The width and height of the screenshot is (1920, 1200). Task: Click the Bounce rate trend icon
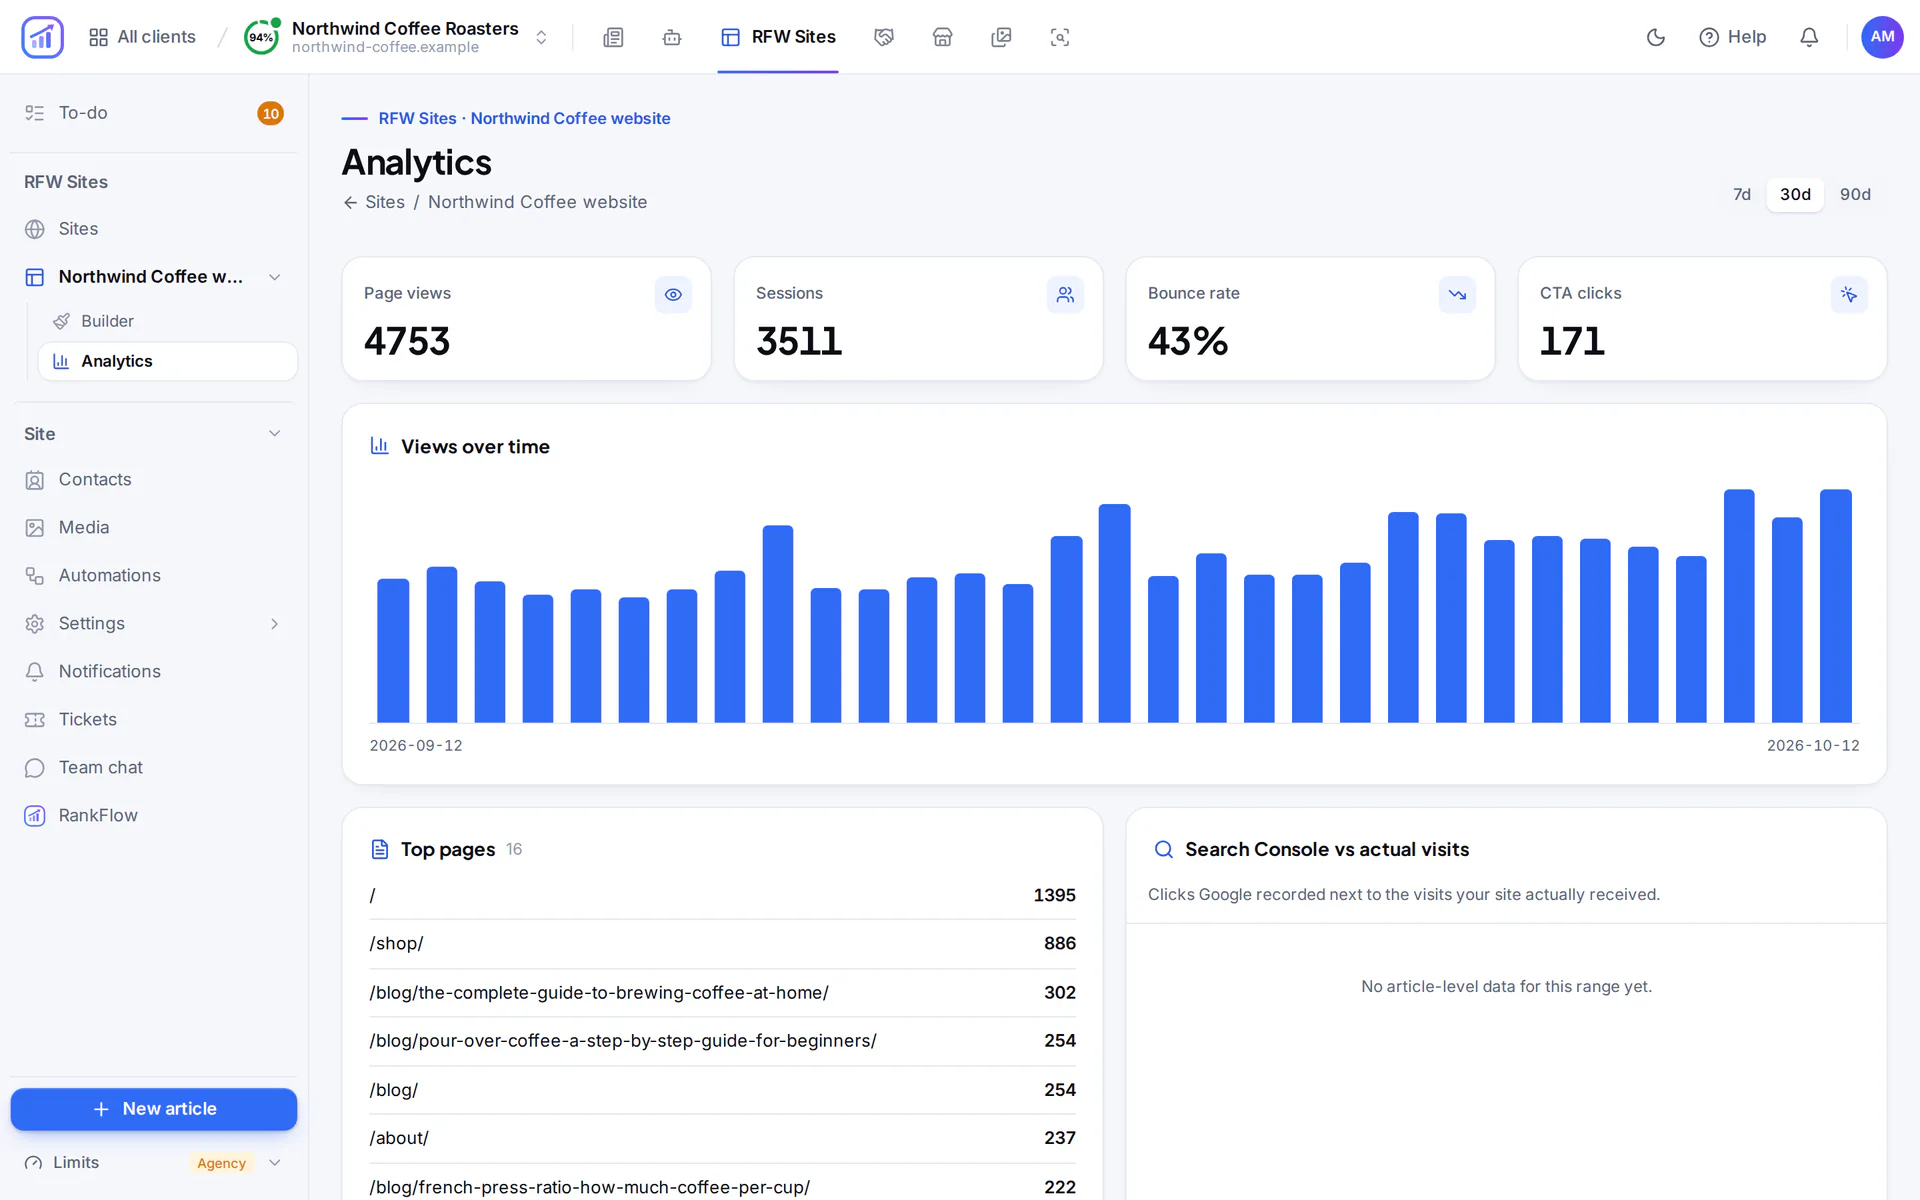[x=1457, y=294]
